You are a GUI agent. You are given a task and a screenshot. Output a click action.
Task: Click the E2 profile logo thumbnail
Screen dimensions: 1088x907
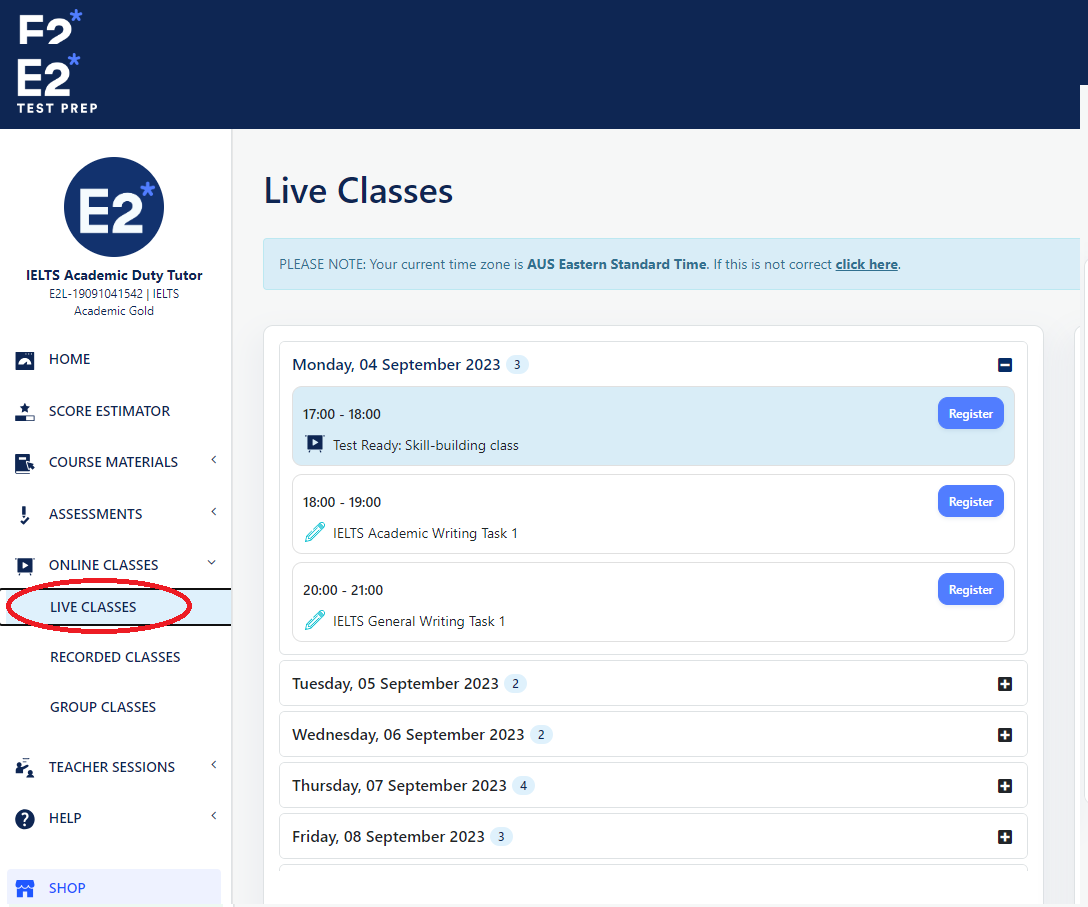click(113, 206)
